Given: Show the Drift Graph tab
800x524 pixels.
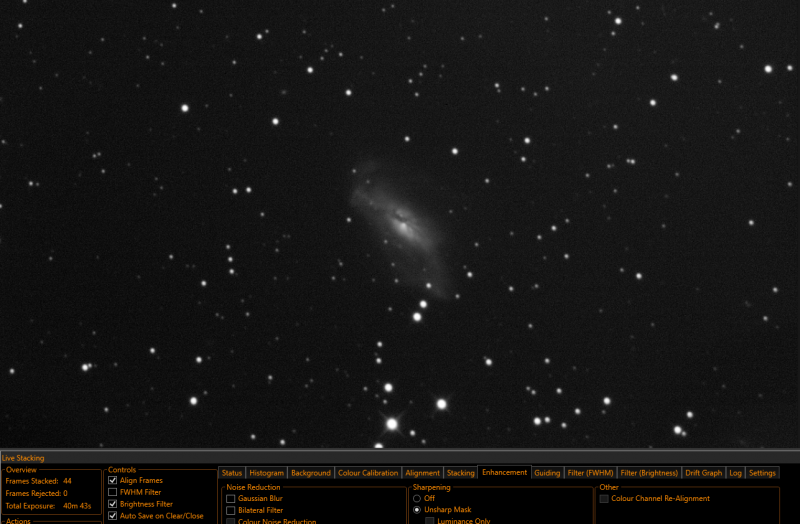Looking at the screenshot, I should pyautogui.click(x=704, y=473).
